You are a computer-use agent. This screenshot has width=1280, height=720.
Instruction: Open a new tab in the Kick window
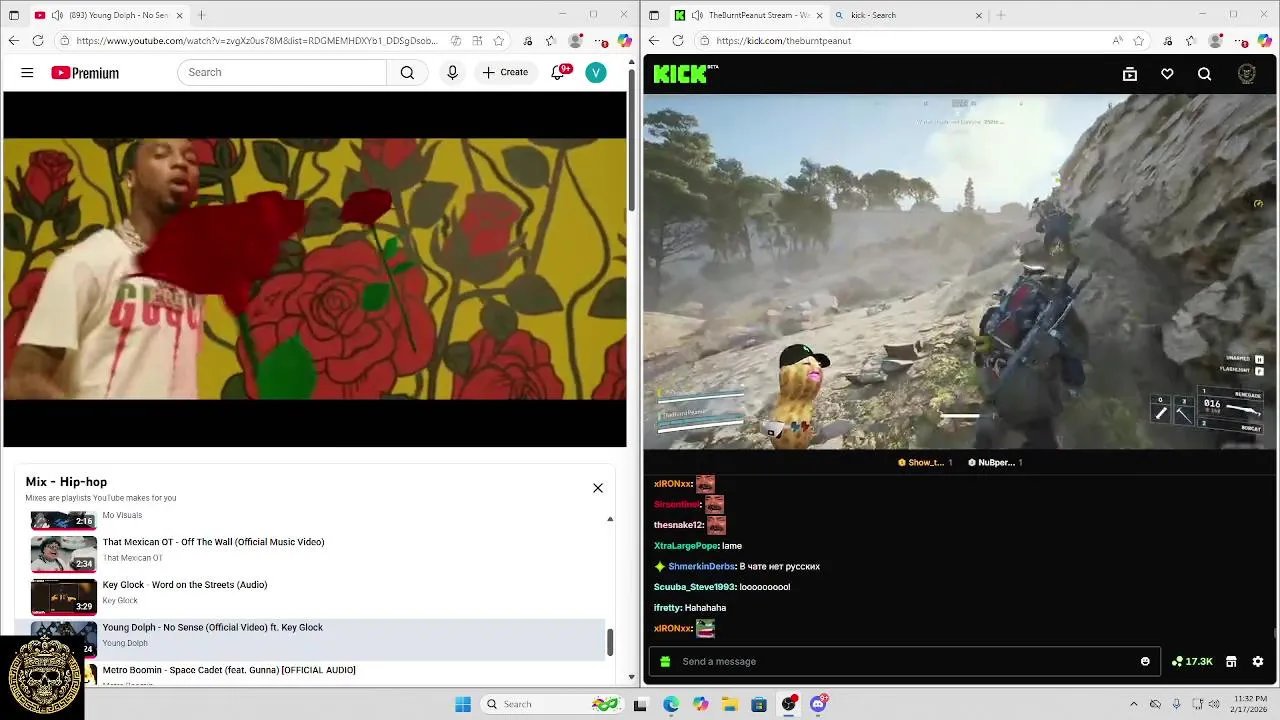(1001, 15)
